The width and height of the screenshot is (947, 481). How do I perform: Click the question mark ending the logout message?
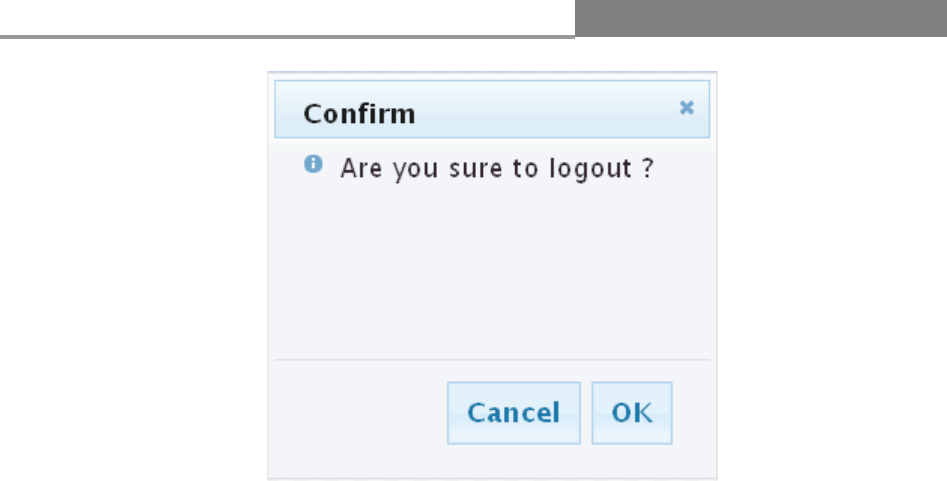[x=648, y=168]
